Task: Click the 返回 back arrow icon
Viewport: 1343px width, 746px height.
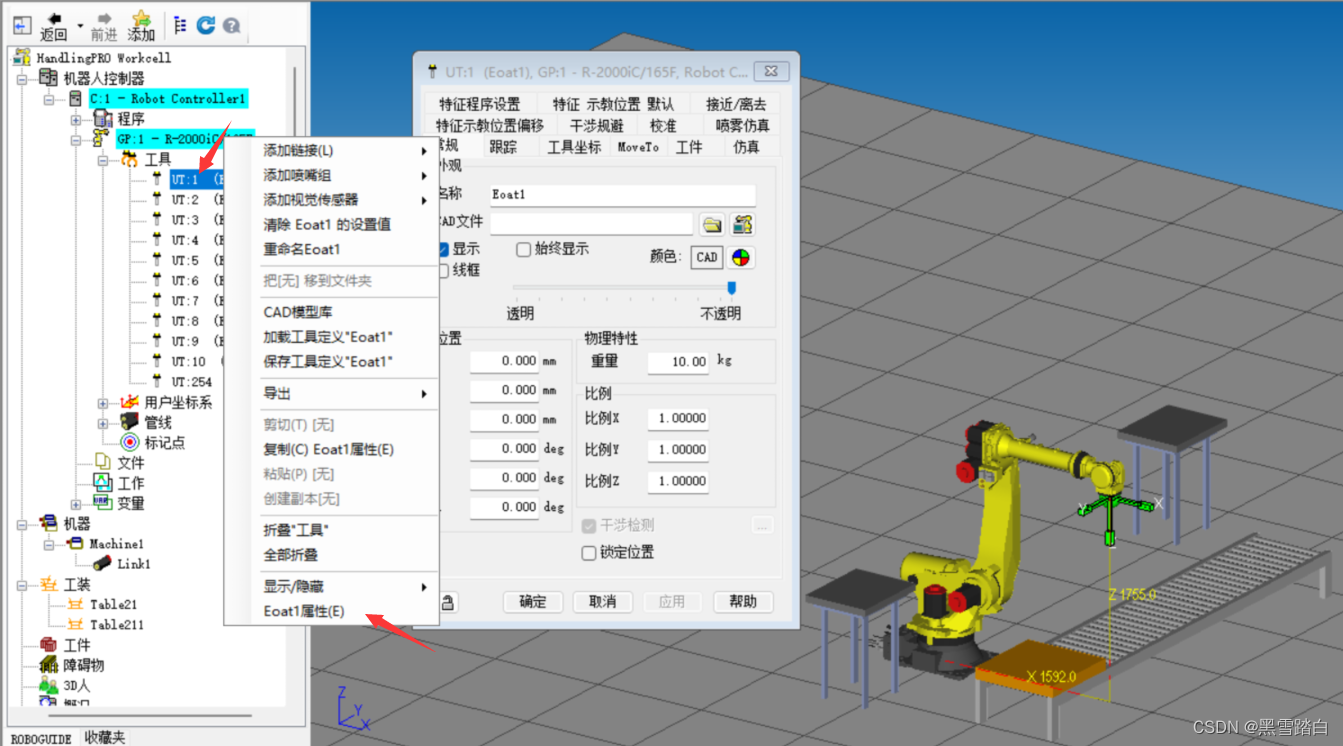Action: click(52, 20)
